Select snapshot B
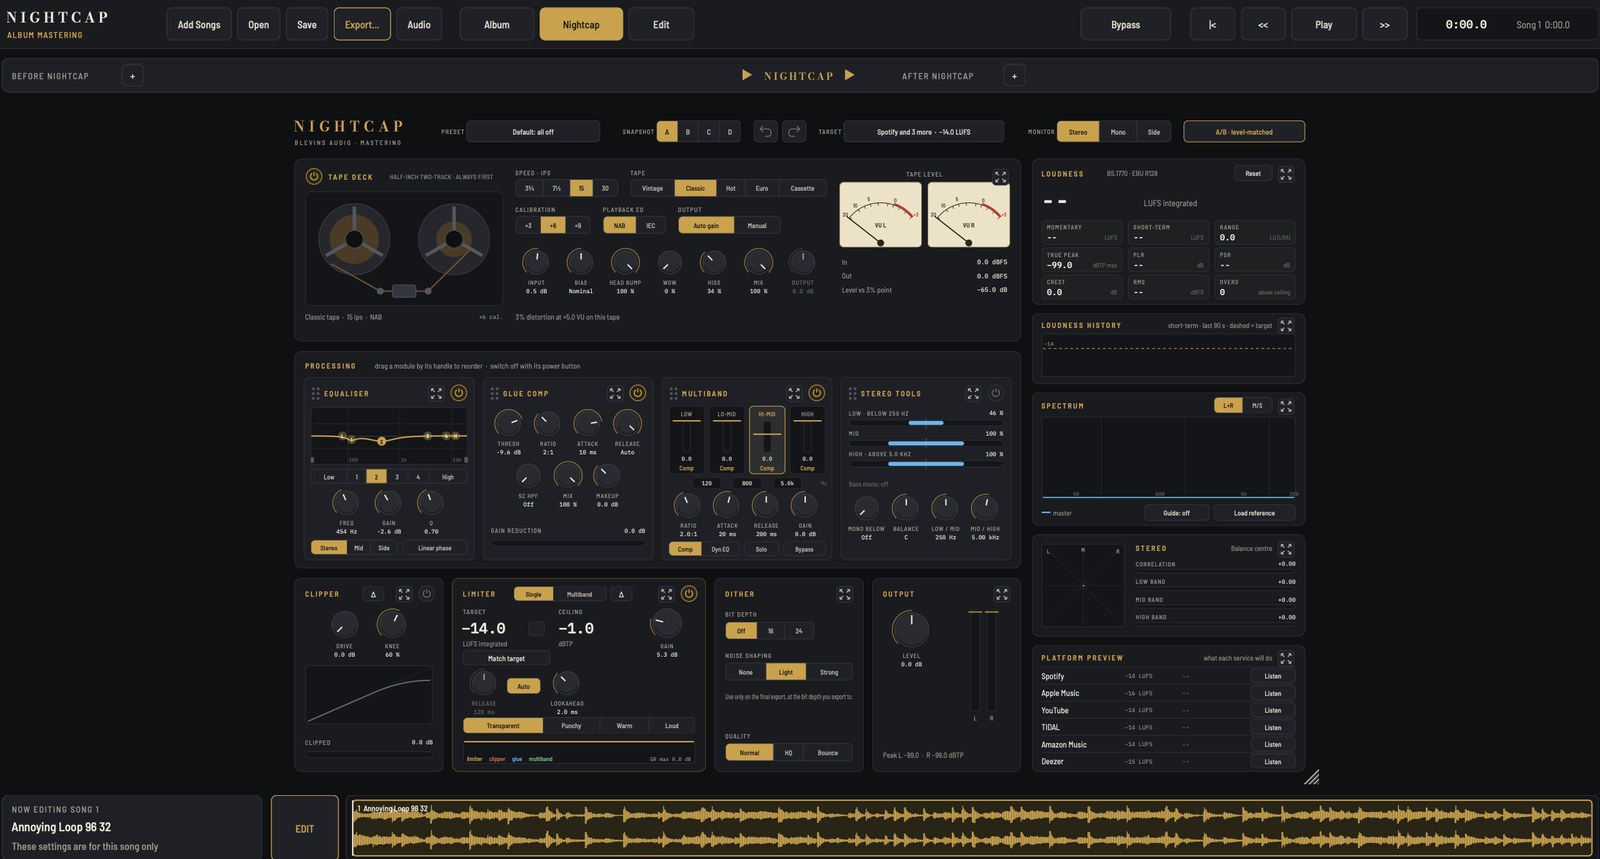This screenshot has width=1600, height=859. 688,132
